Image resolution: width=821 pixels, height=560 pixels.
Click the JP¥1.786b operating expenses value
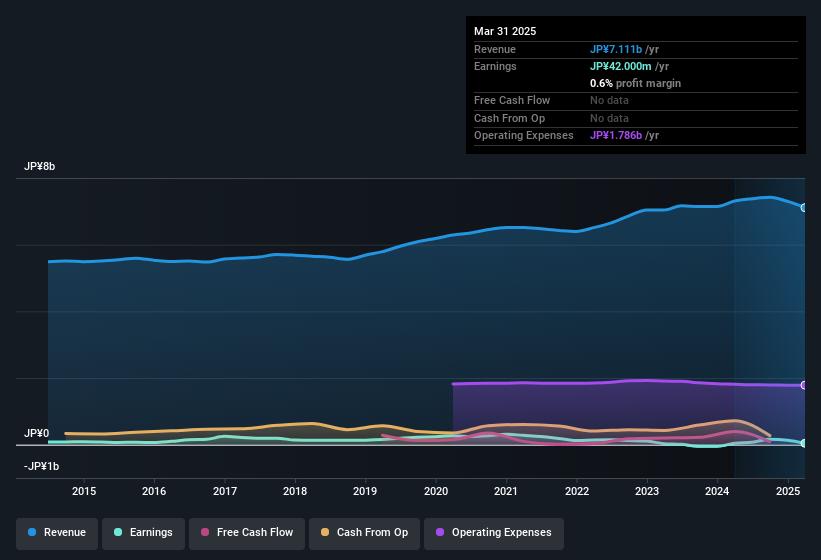616,136
